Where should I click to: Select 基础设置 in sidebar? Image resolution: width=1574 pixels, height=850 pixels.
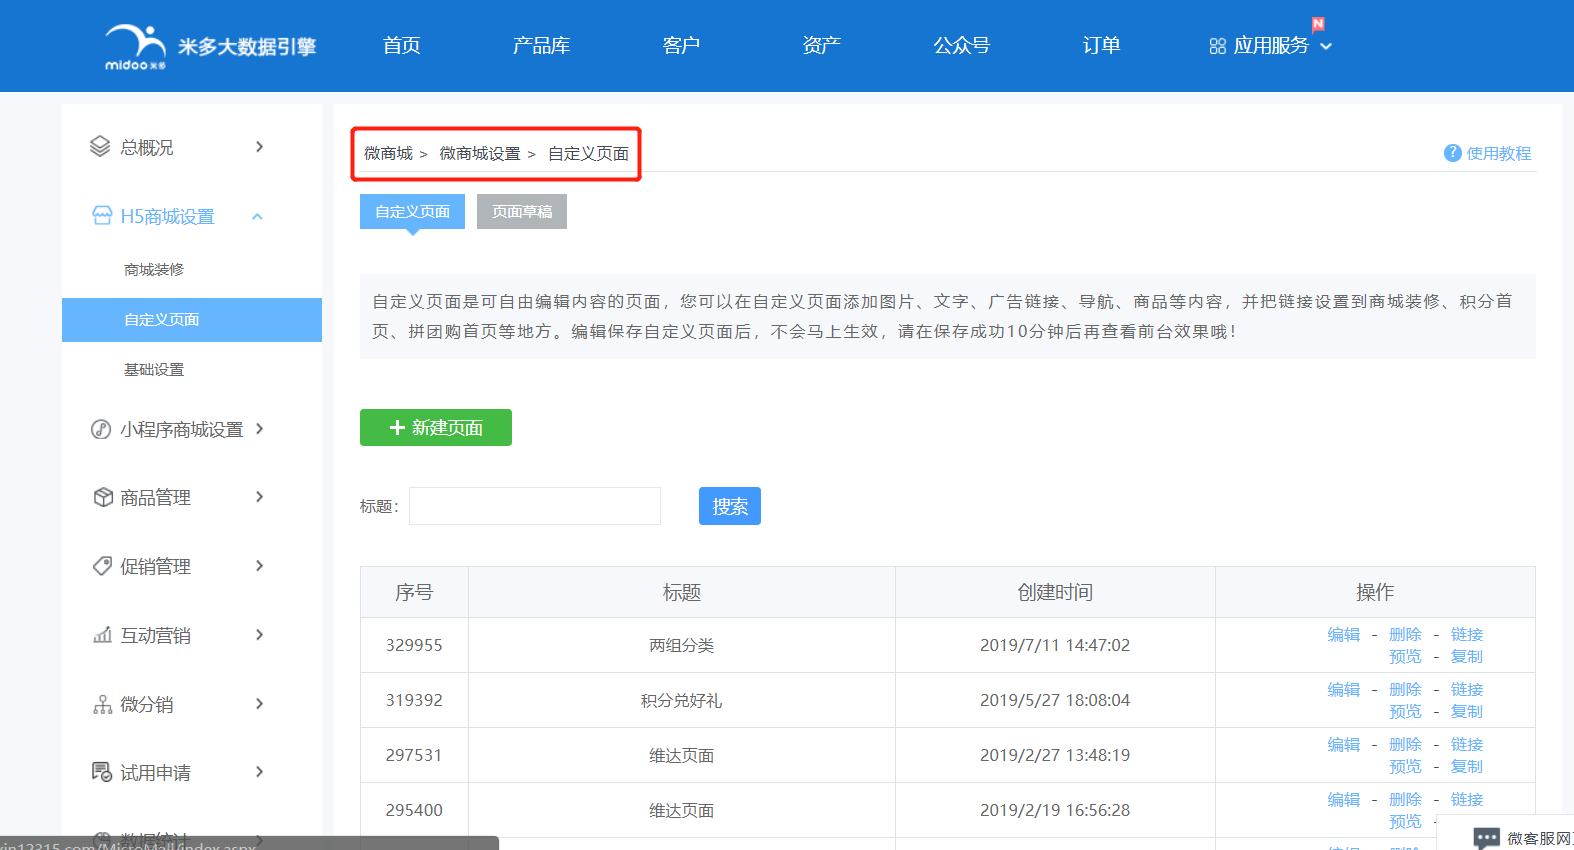154,370
